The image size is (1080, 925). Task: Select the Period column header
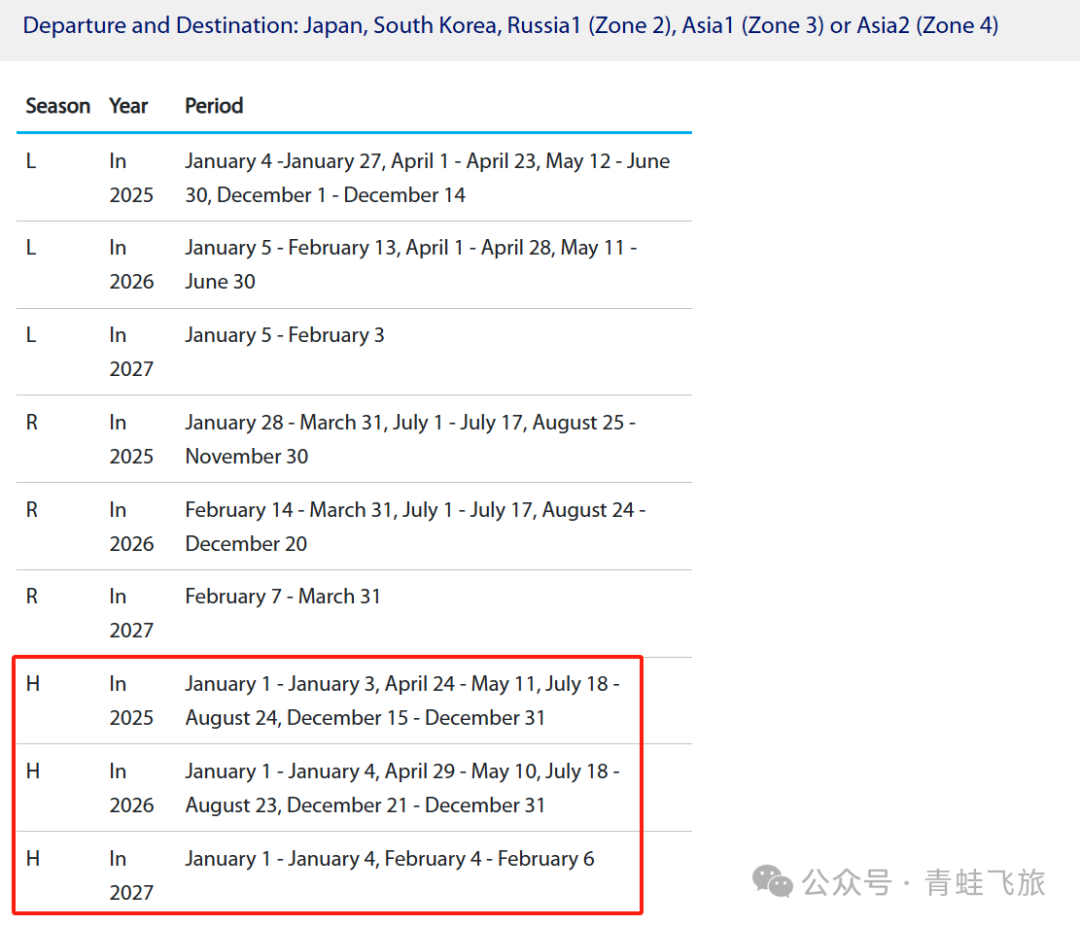[214, 106]
